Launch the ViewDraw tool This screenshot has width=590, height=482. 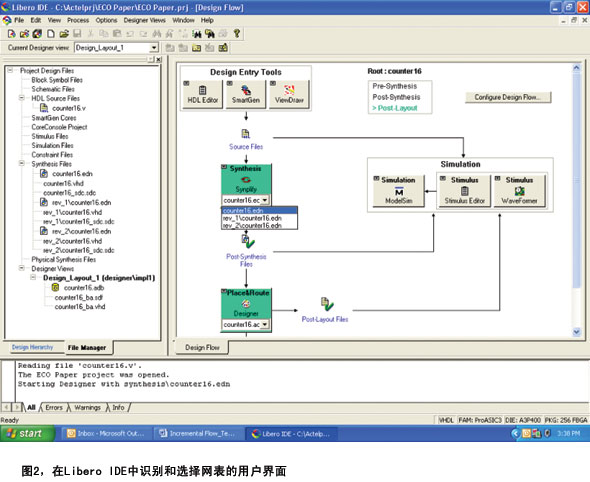[x=289, y=95]
